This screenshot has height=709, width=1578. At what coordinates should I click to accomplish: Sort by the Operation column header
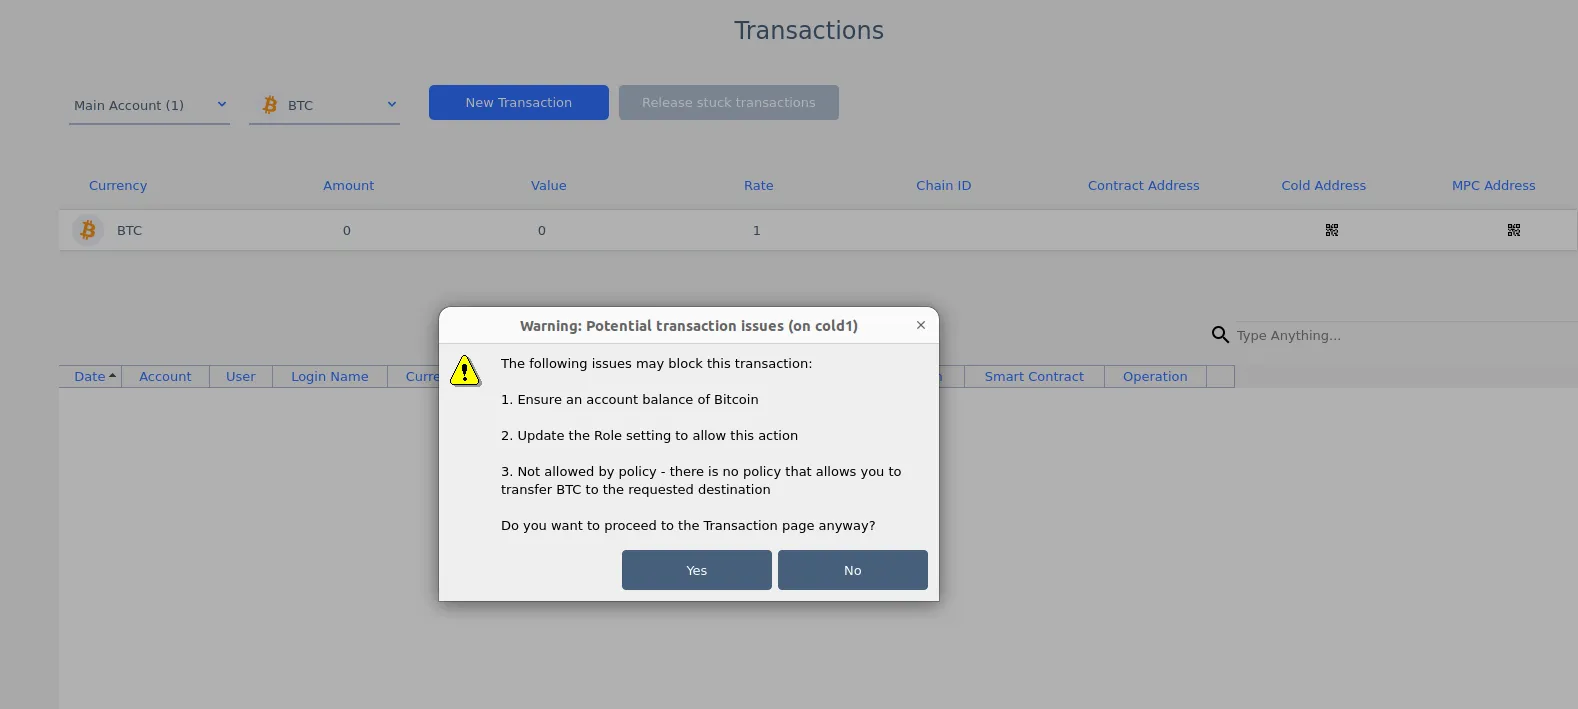(1155, 376)
